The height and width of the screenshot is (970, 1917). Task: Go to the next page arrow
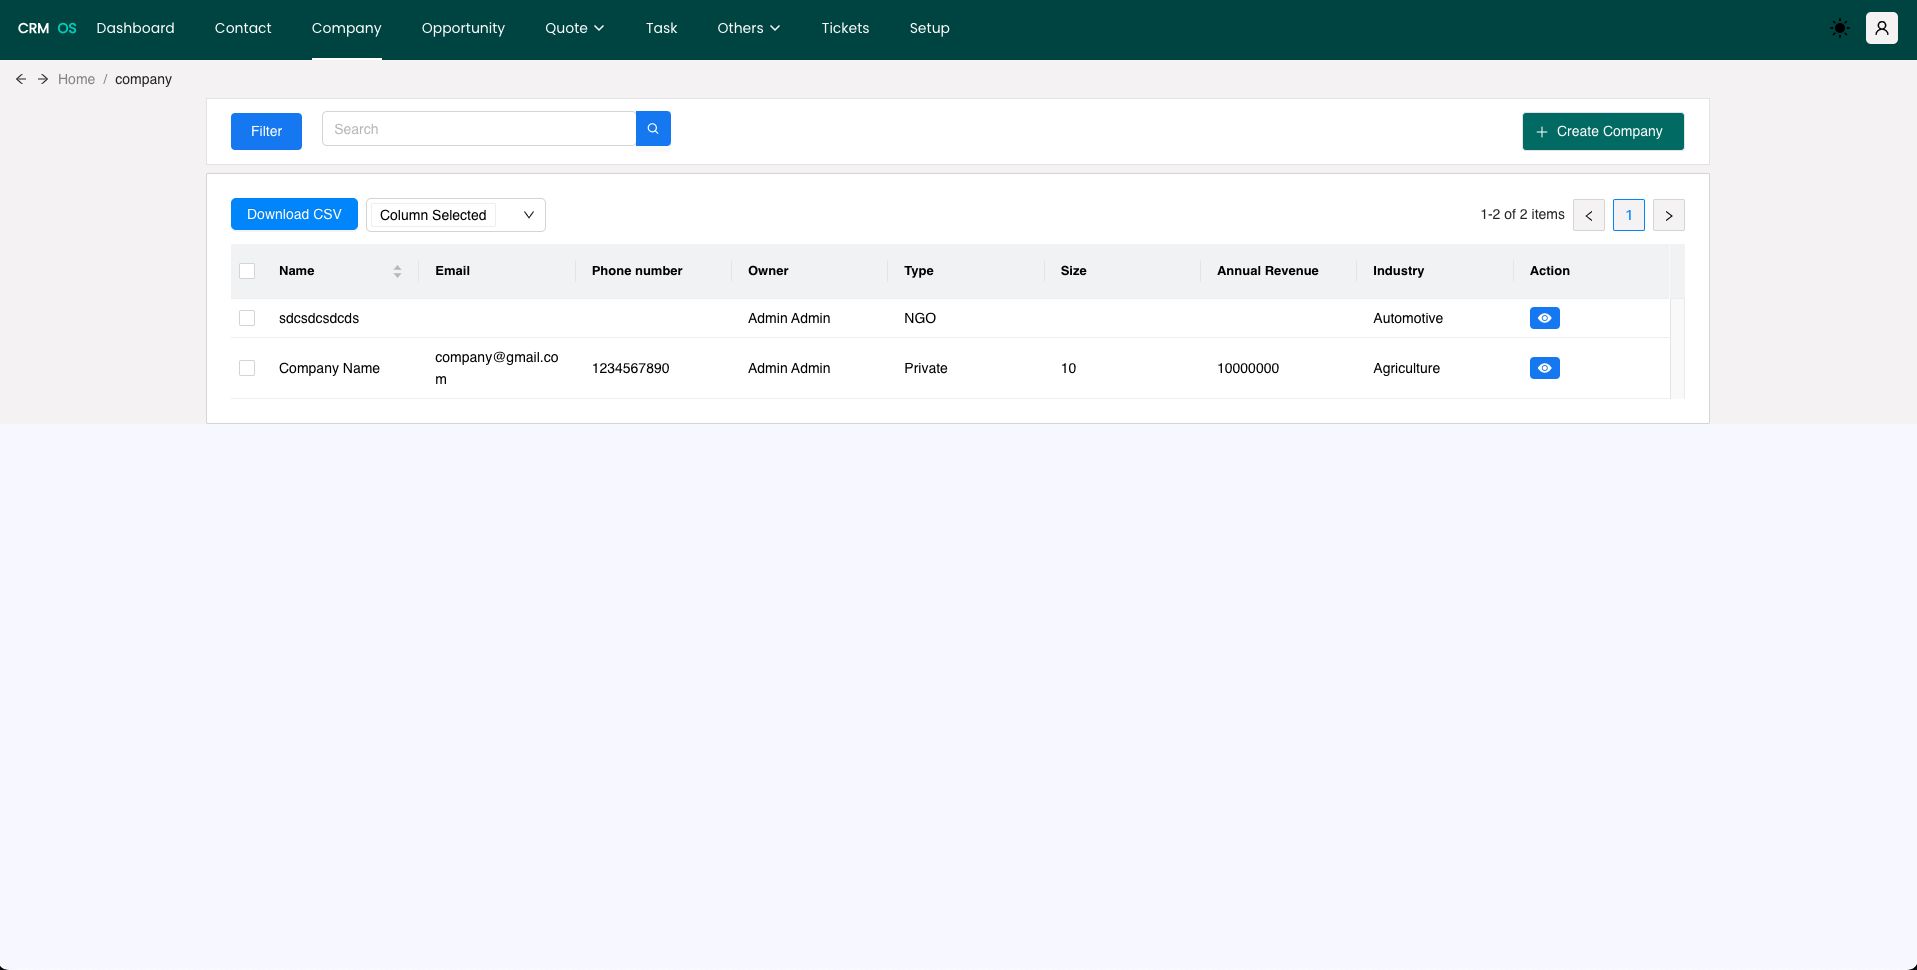click(1668, 215)
